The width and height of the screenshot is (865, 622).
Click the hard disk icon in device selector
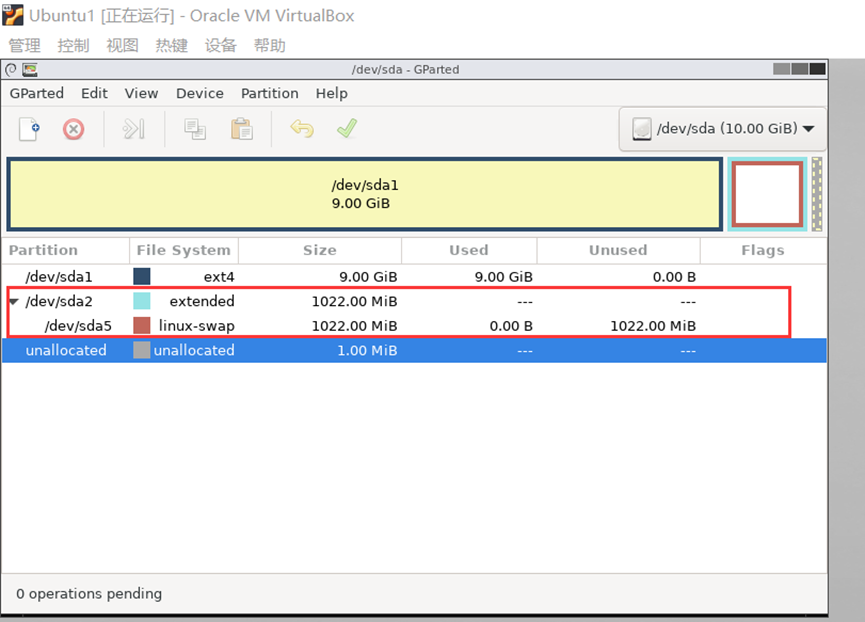click(x=642, y=129)
